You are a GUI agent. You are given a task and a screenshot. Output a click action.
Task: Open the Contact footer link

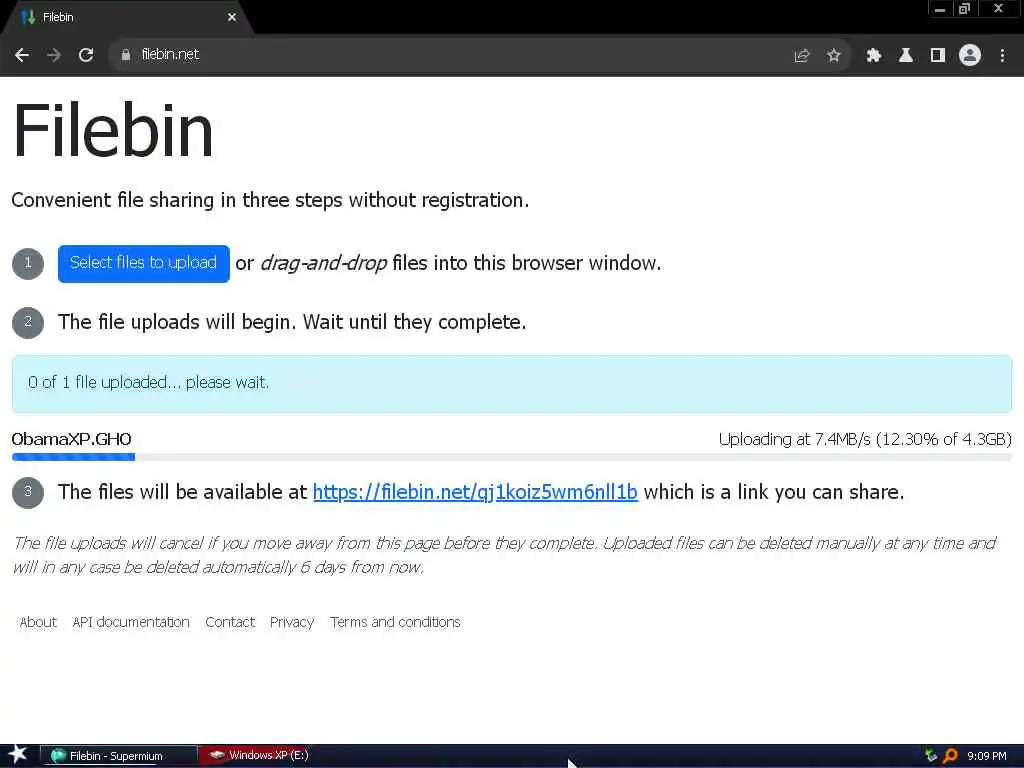tap(230, 622)
